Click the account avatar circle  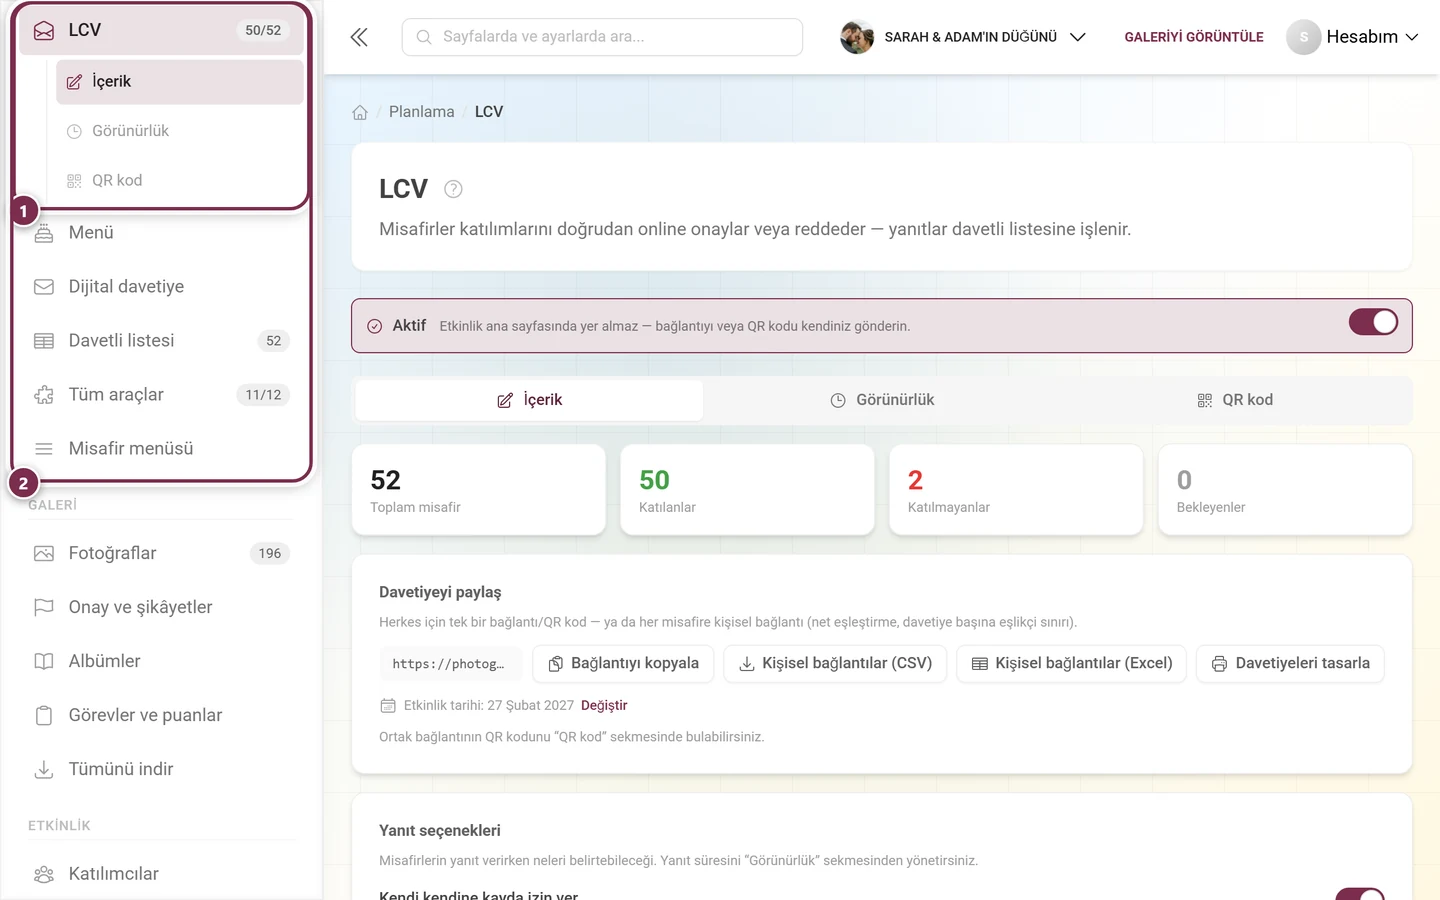click(x=1303, y=37)
